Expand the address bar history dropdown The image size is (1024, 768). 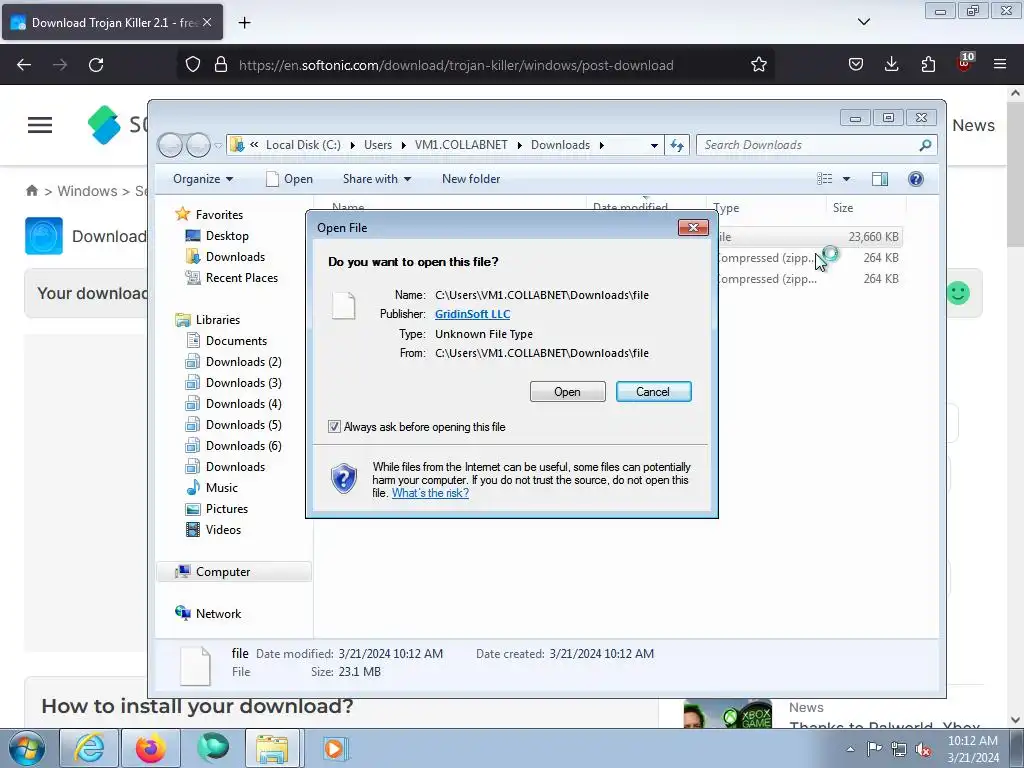click(x=654, y=145)
